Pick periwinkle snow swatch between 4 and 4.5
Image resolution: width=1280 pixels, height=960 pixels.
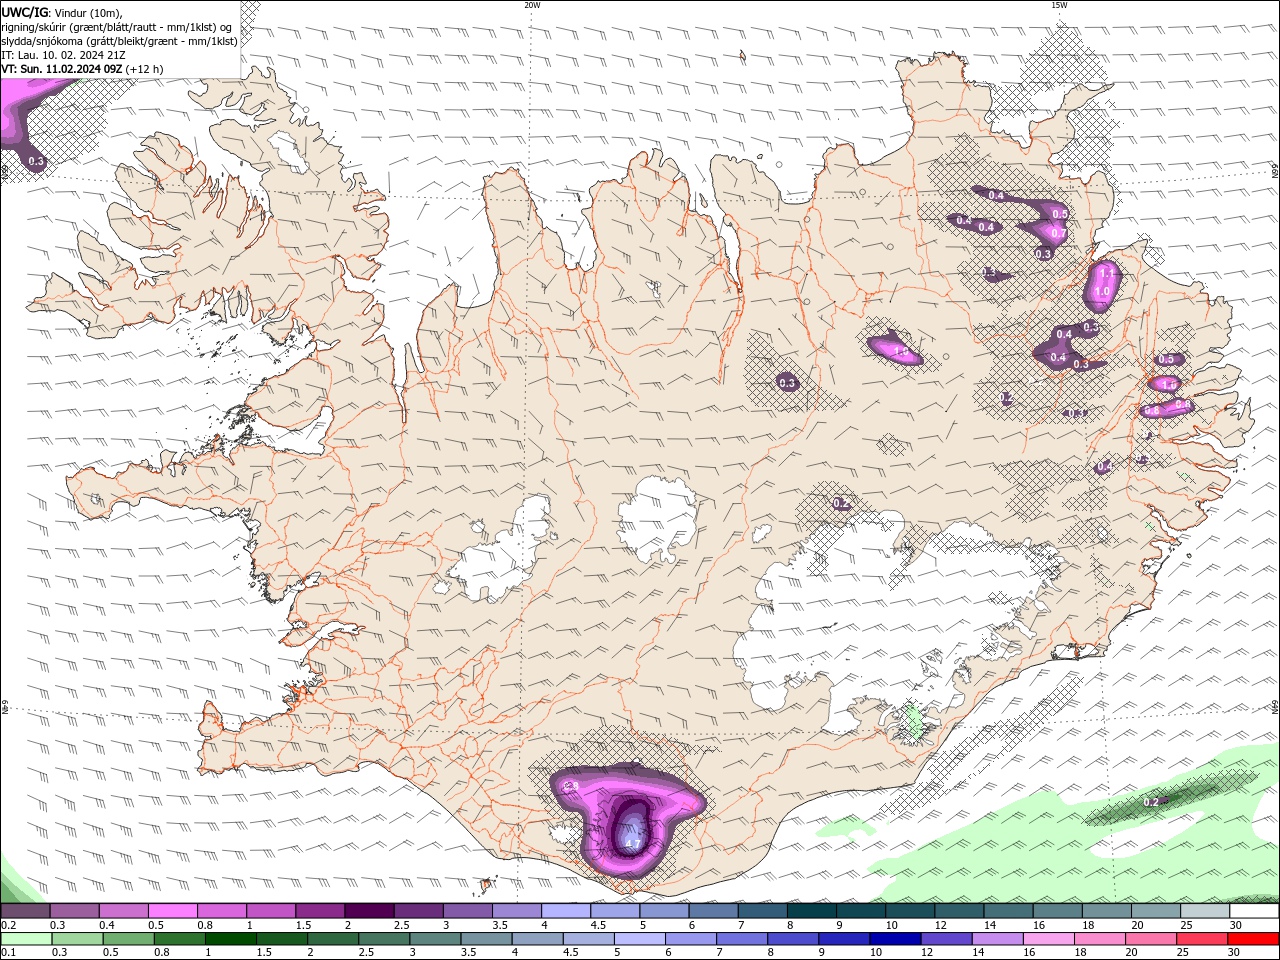(x=565, y=911)
